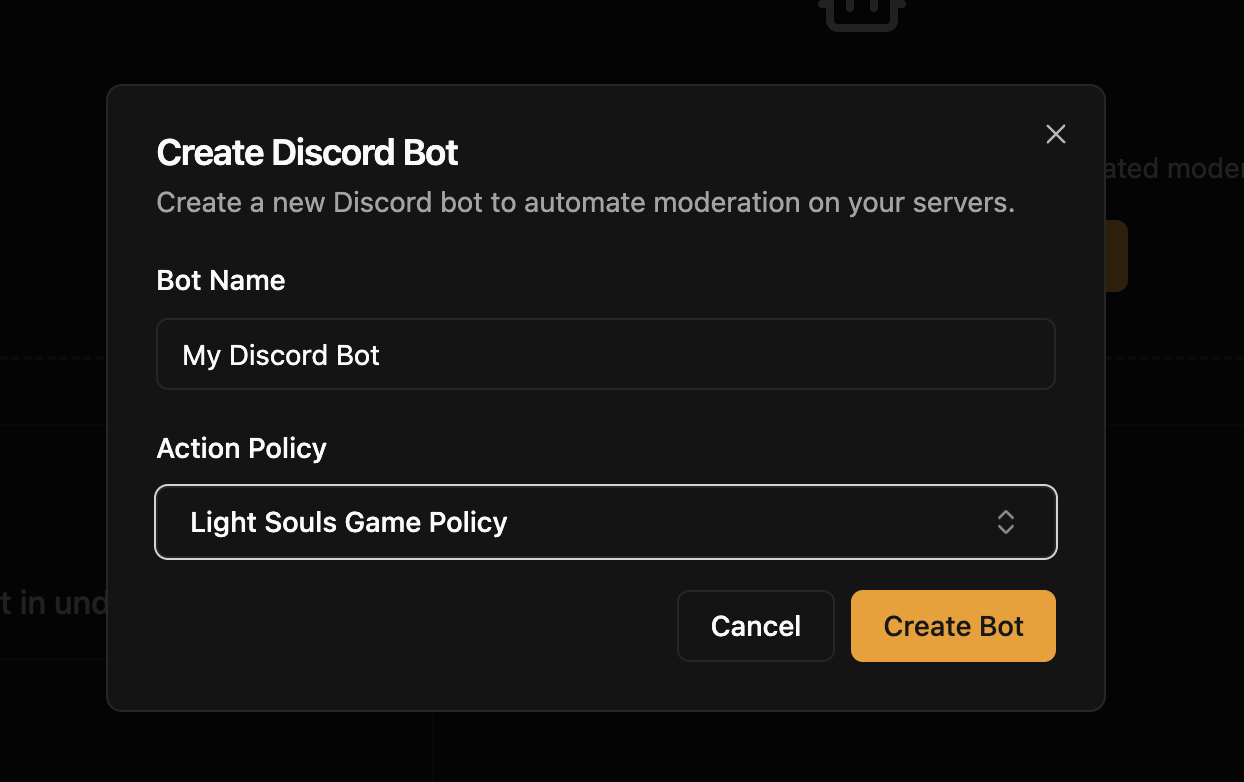The height and width of the screenshot is (782, 1244).
Task: Focus the bot name input showing My Discord Bot
Action: [605, 353]
